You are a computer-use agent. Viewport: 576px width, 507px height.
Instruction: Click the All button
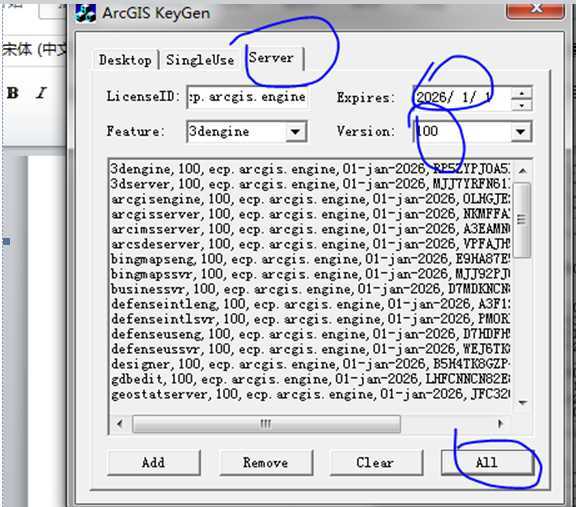tap(487, 462)
